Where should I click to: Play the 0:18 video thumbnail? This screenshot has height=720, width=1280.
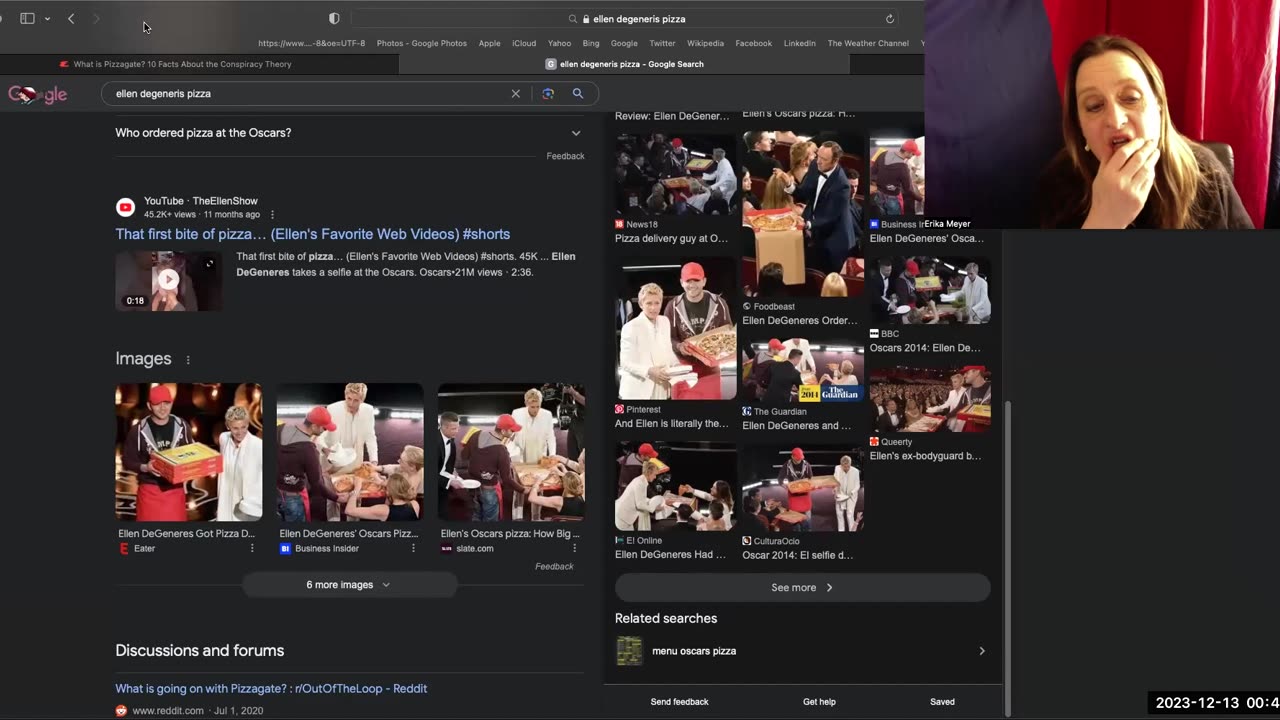(x=168, y=280)
